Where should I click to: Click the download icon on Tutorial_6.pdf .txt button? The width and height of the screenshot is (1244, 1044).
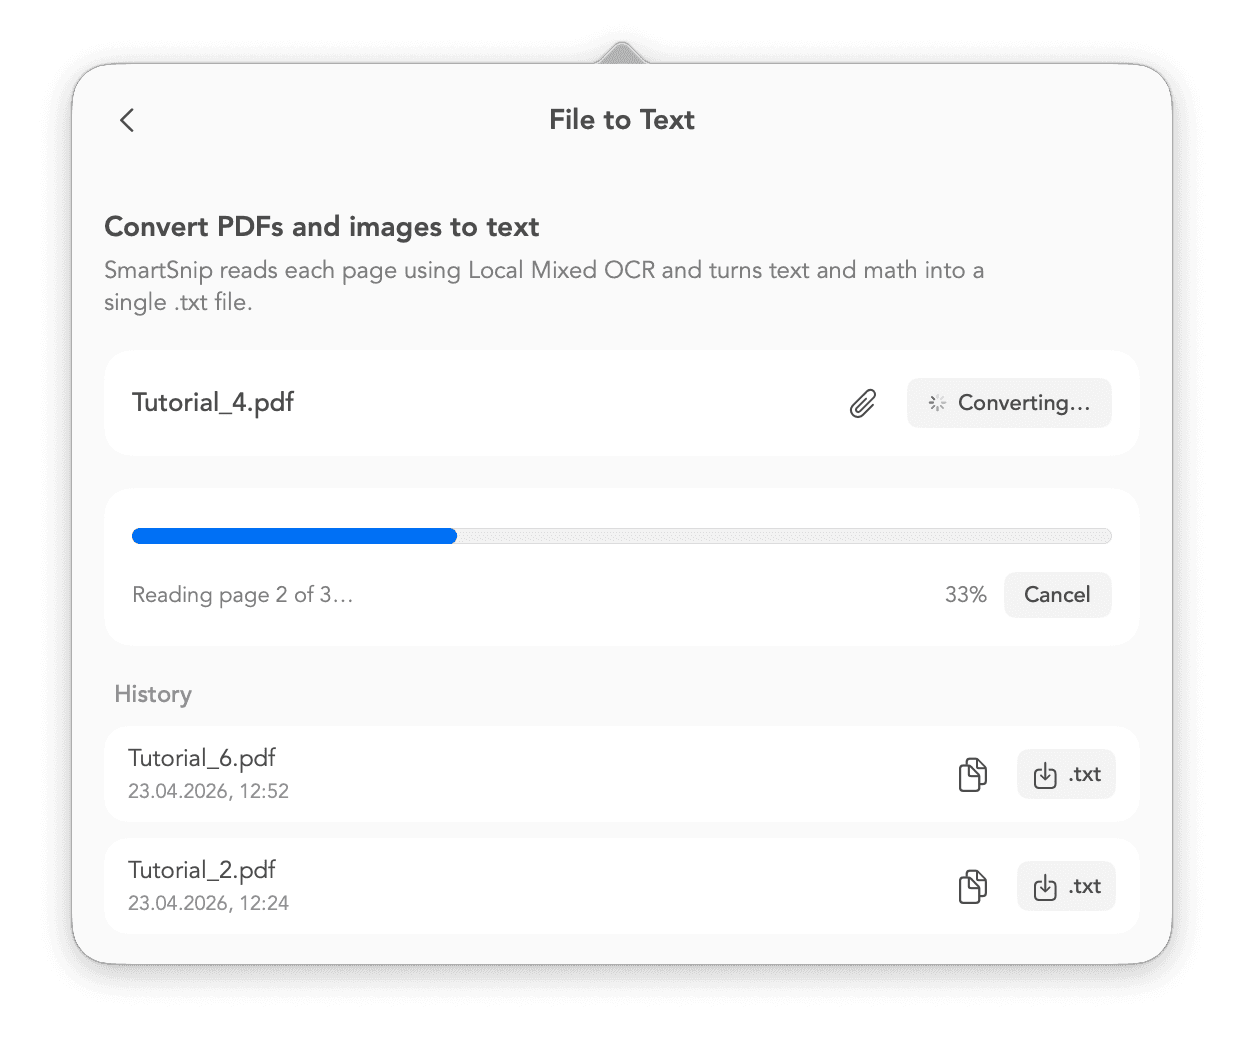tap(1045, 774)
